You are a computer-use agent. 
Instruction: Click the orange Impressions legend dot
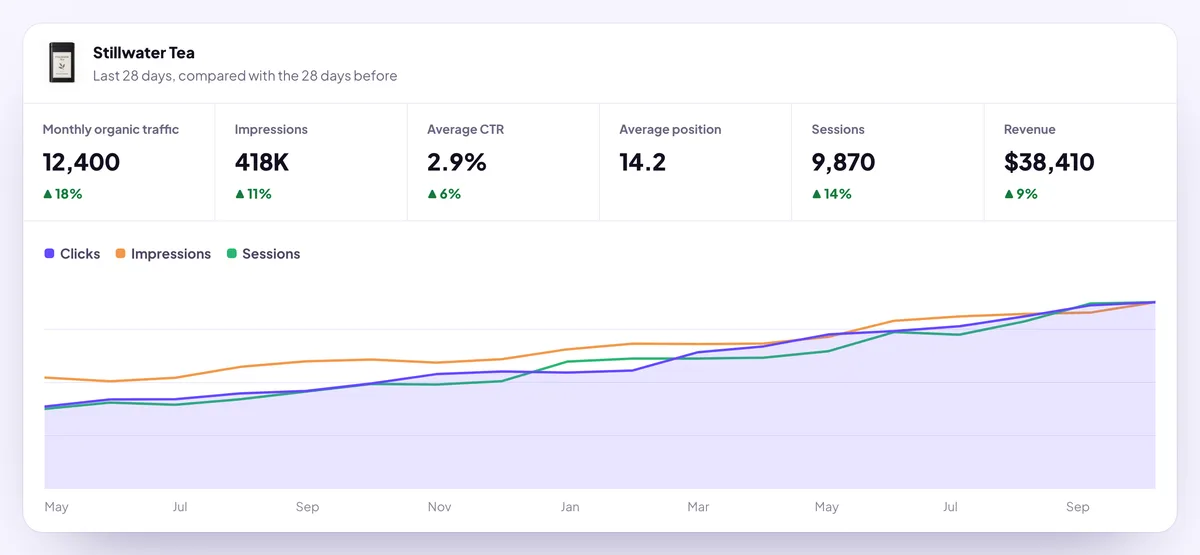pyautogui.click(x=120, y=254)
